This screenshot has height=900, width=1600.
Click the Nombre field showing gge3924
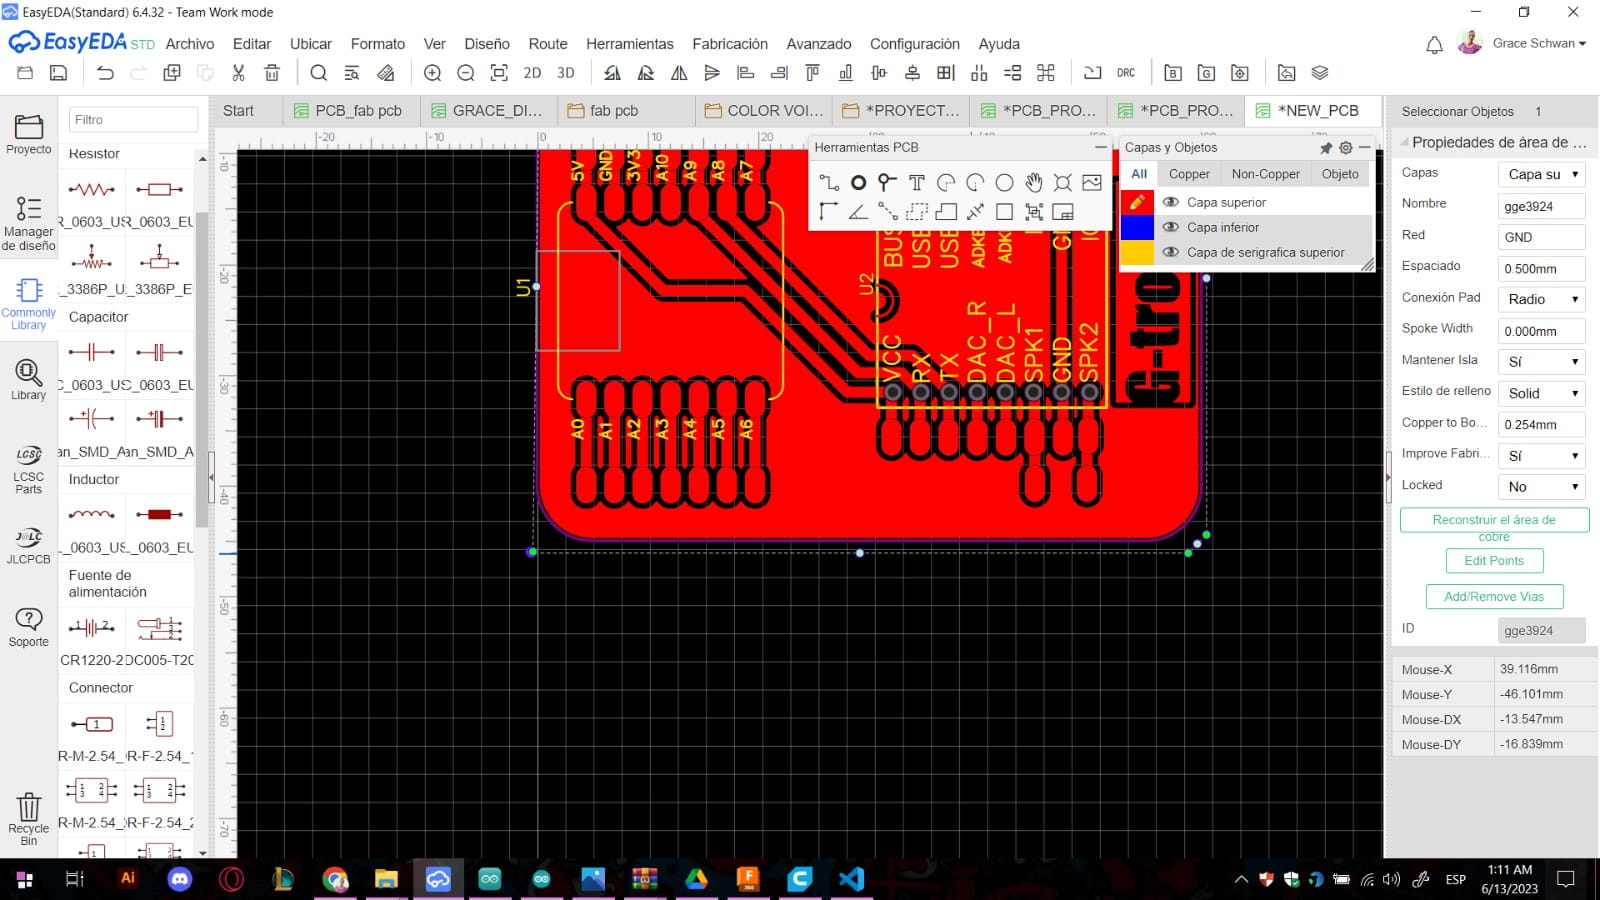coord(1541,206)
